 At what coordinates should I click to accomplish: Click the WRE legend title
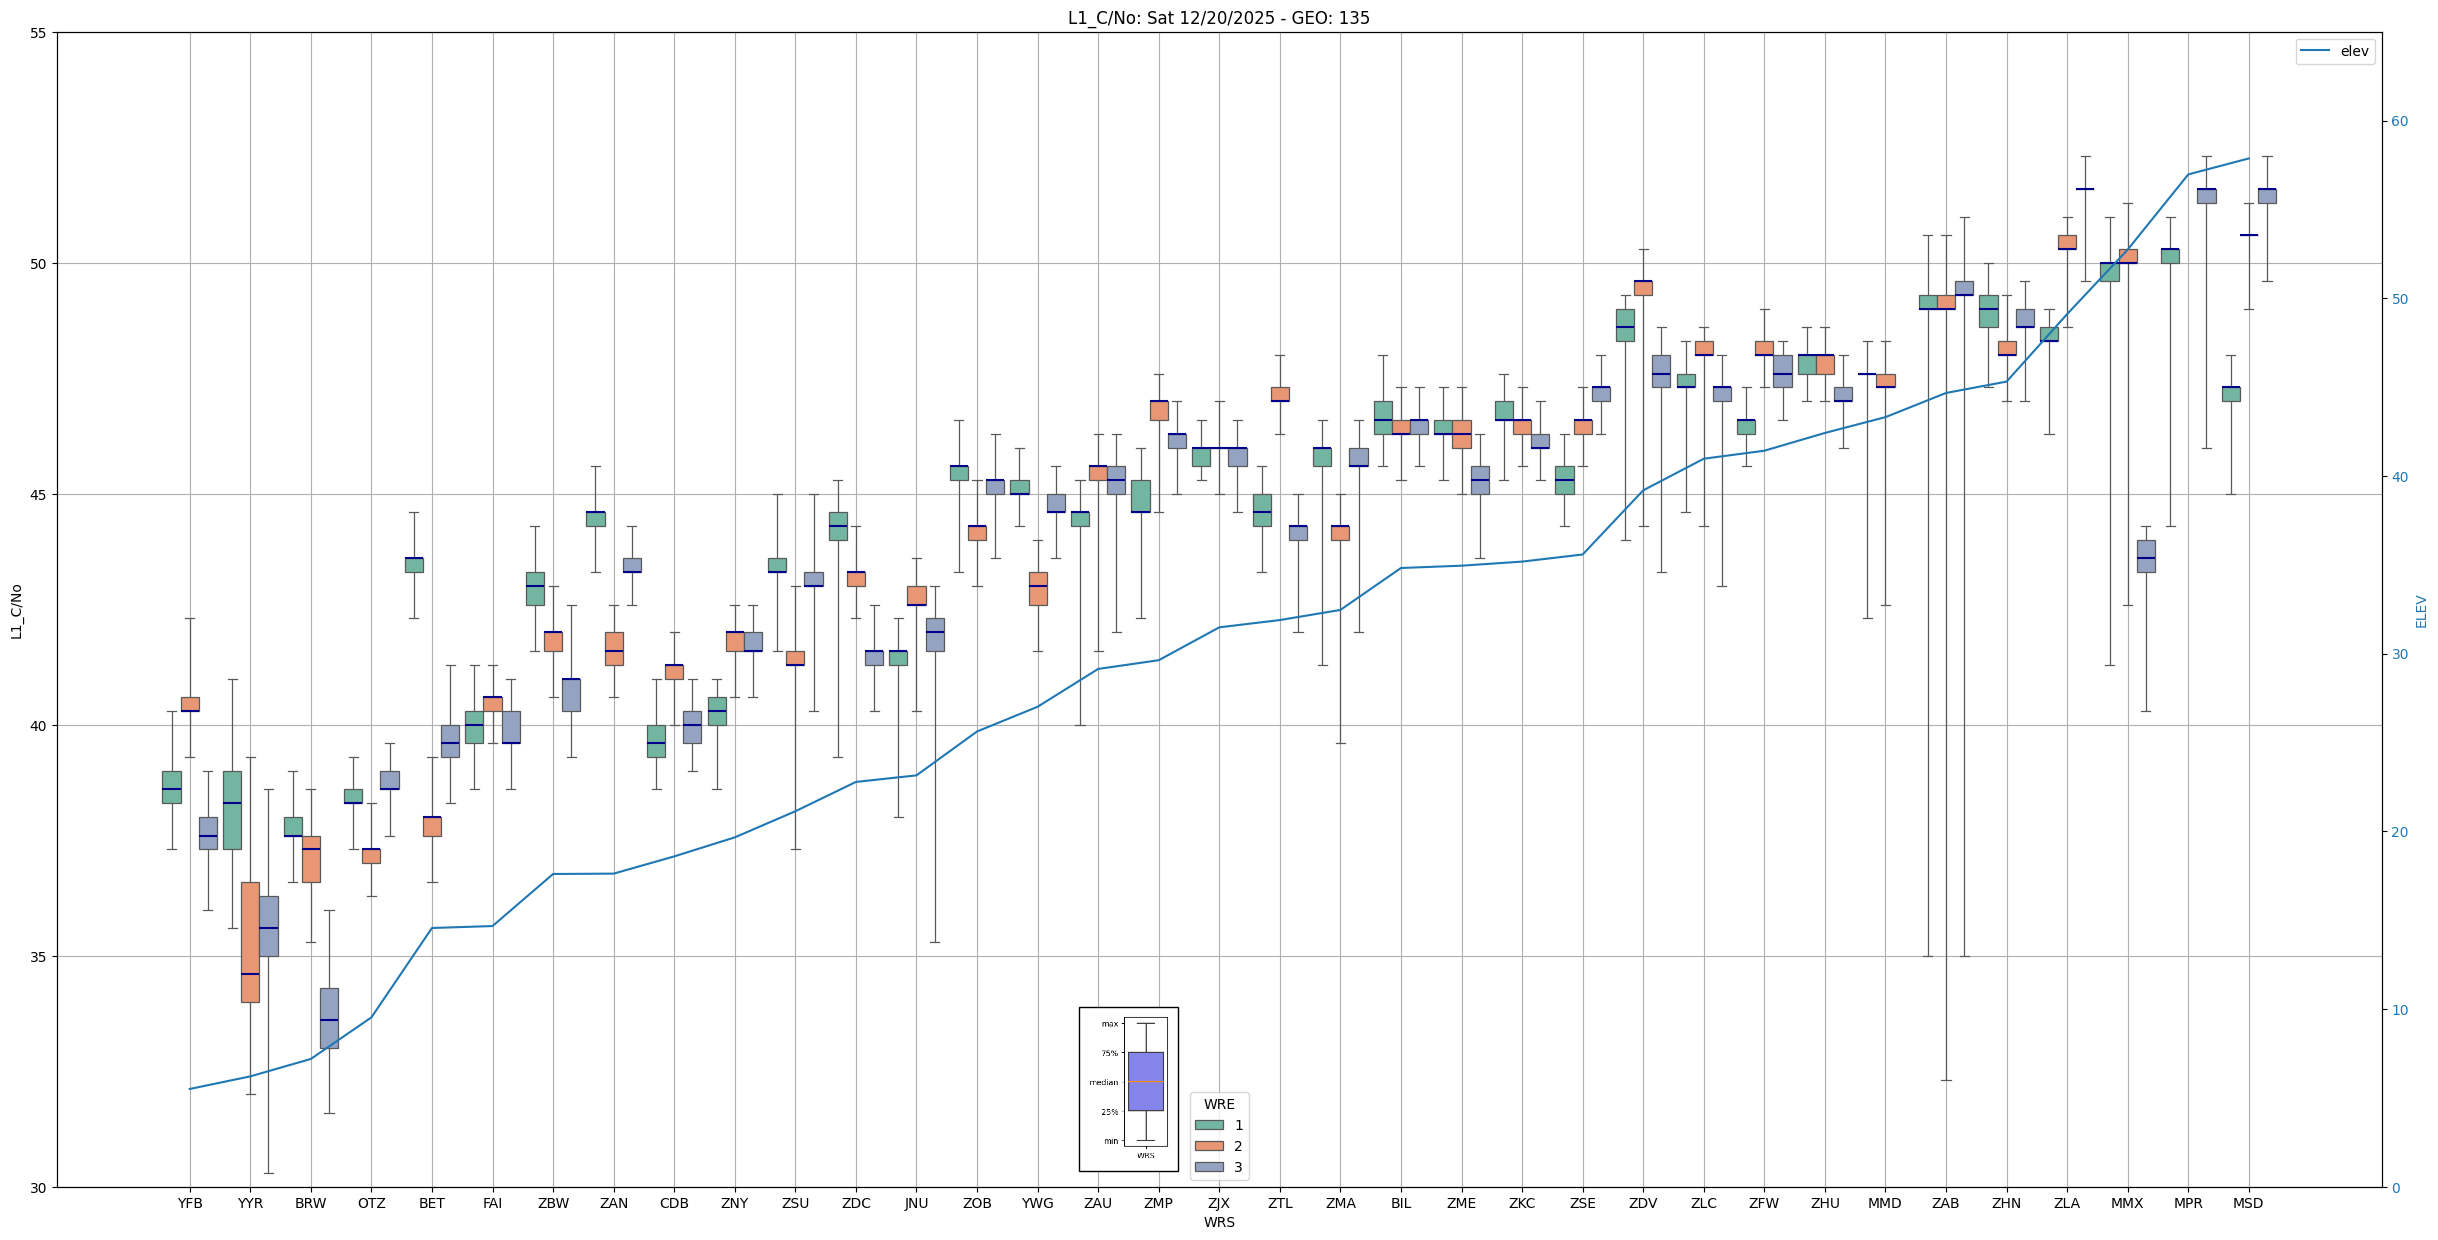point(1219,1104)
